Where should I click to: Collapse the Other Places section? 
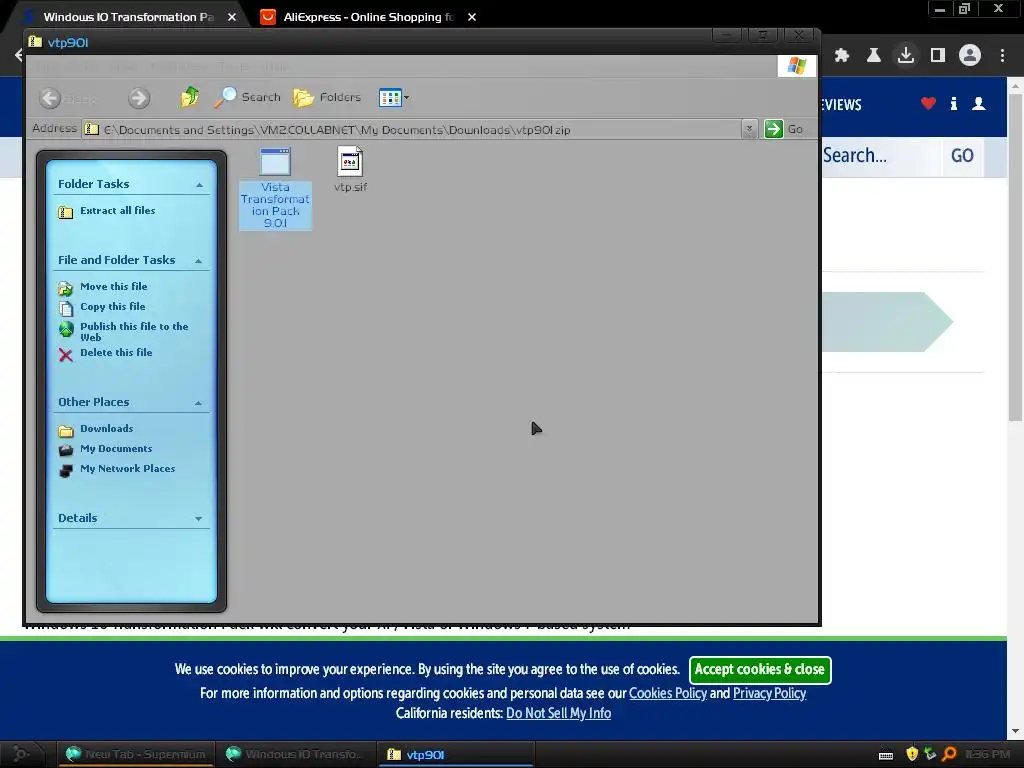(199, 403)
